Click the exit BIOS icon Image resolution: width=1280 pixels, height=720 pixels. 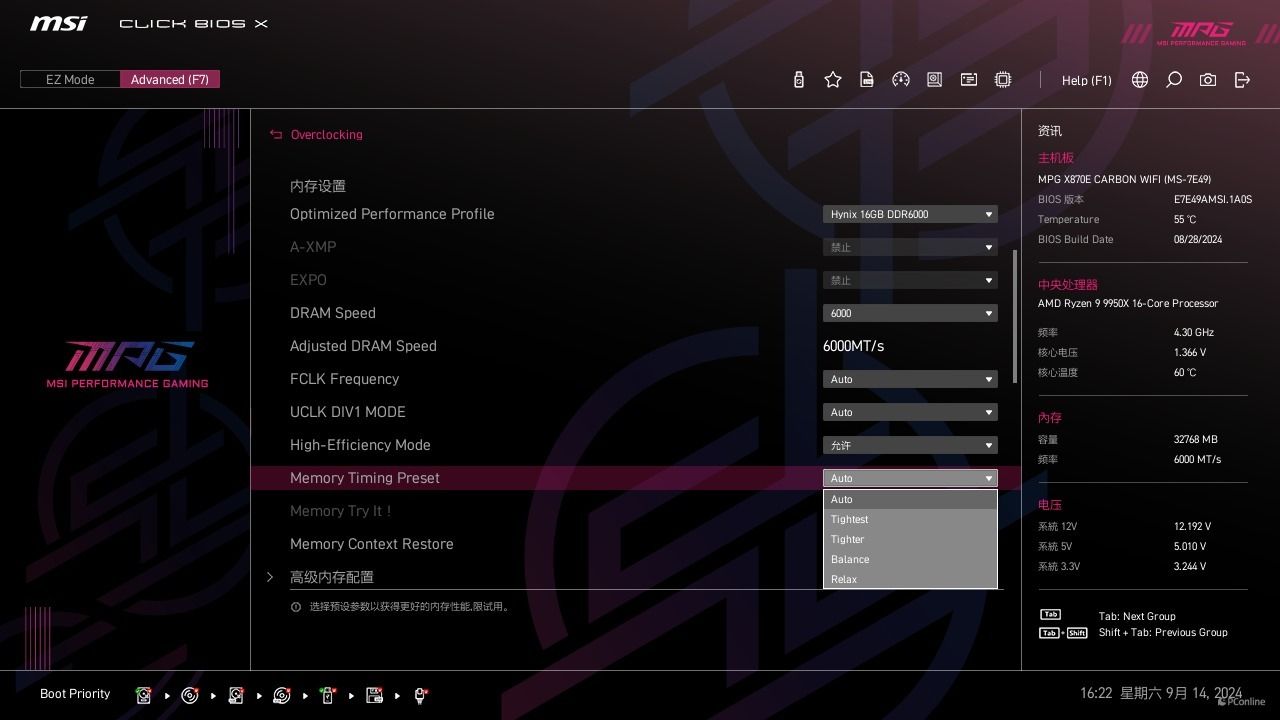(x=1242, y=80)
